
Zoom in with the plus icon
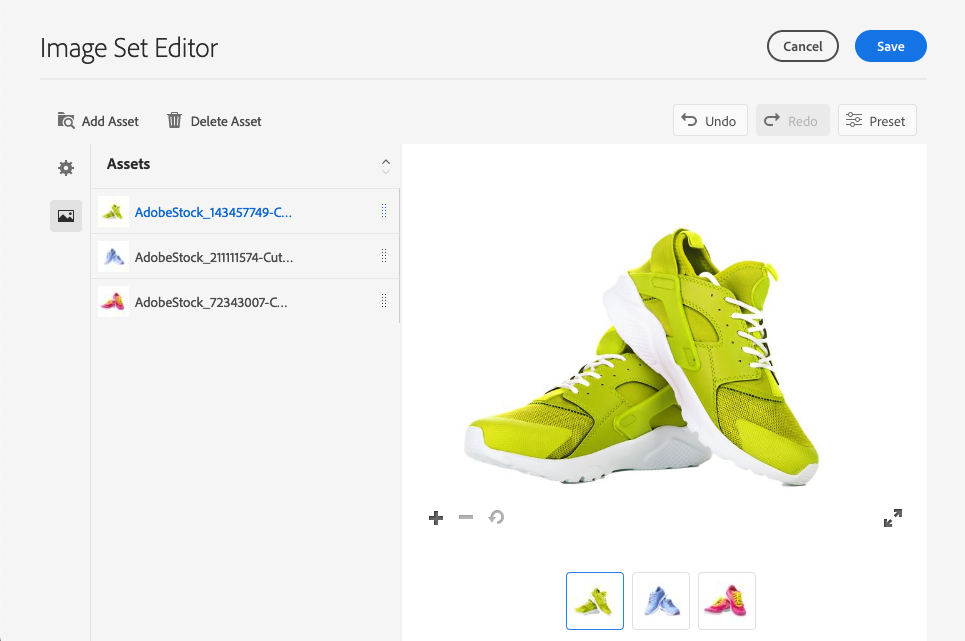[x=436, y=518]
